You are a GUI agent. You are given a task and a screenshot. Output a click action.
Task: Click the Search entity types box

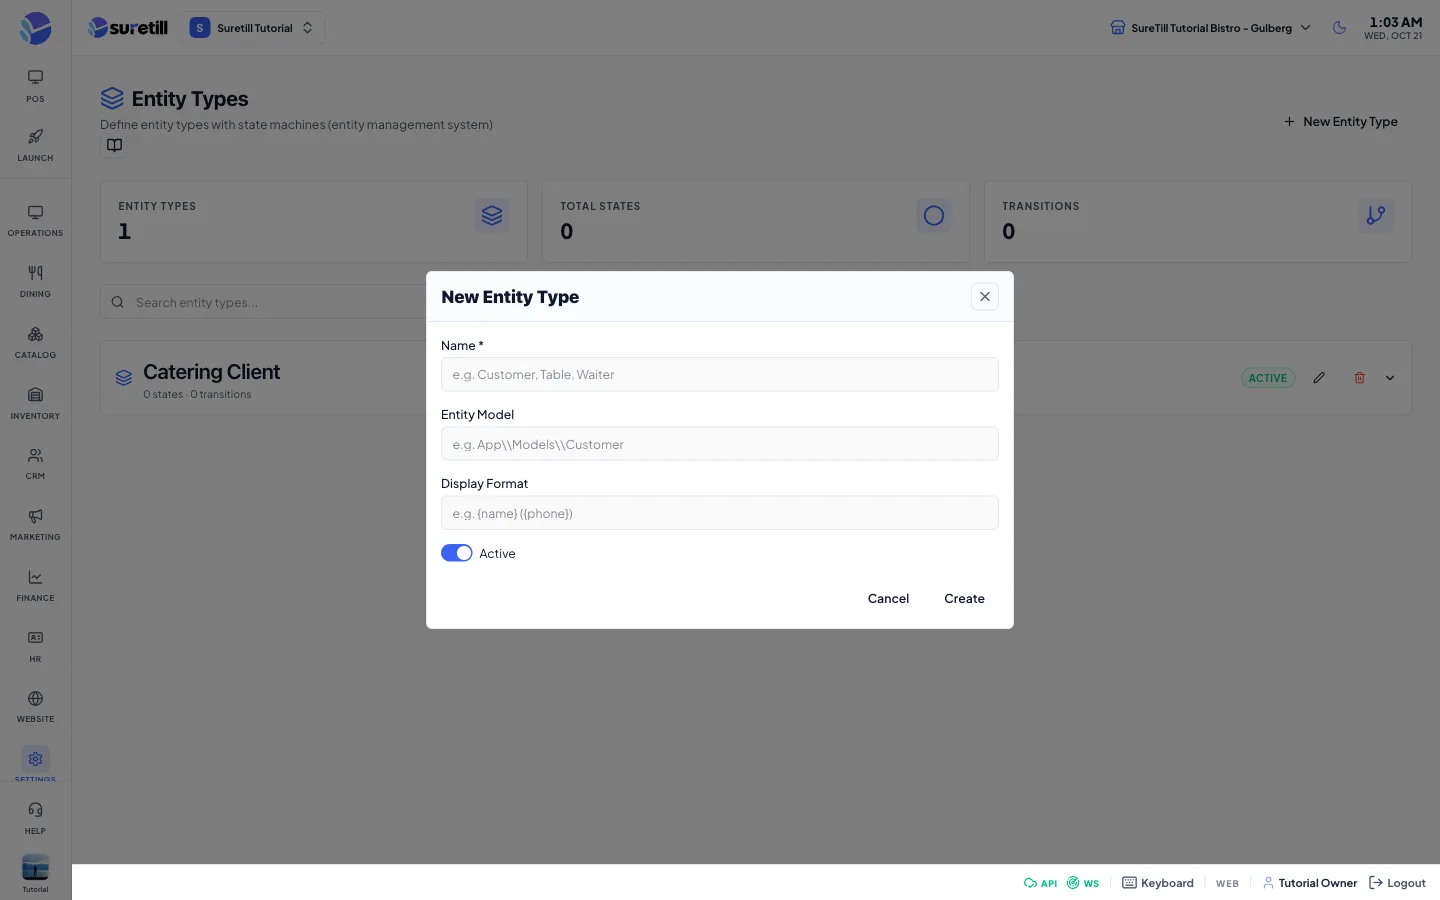coord(265,302)
